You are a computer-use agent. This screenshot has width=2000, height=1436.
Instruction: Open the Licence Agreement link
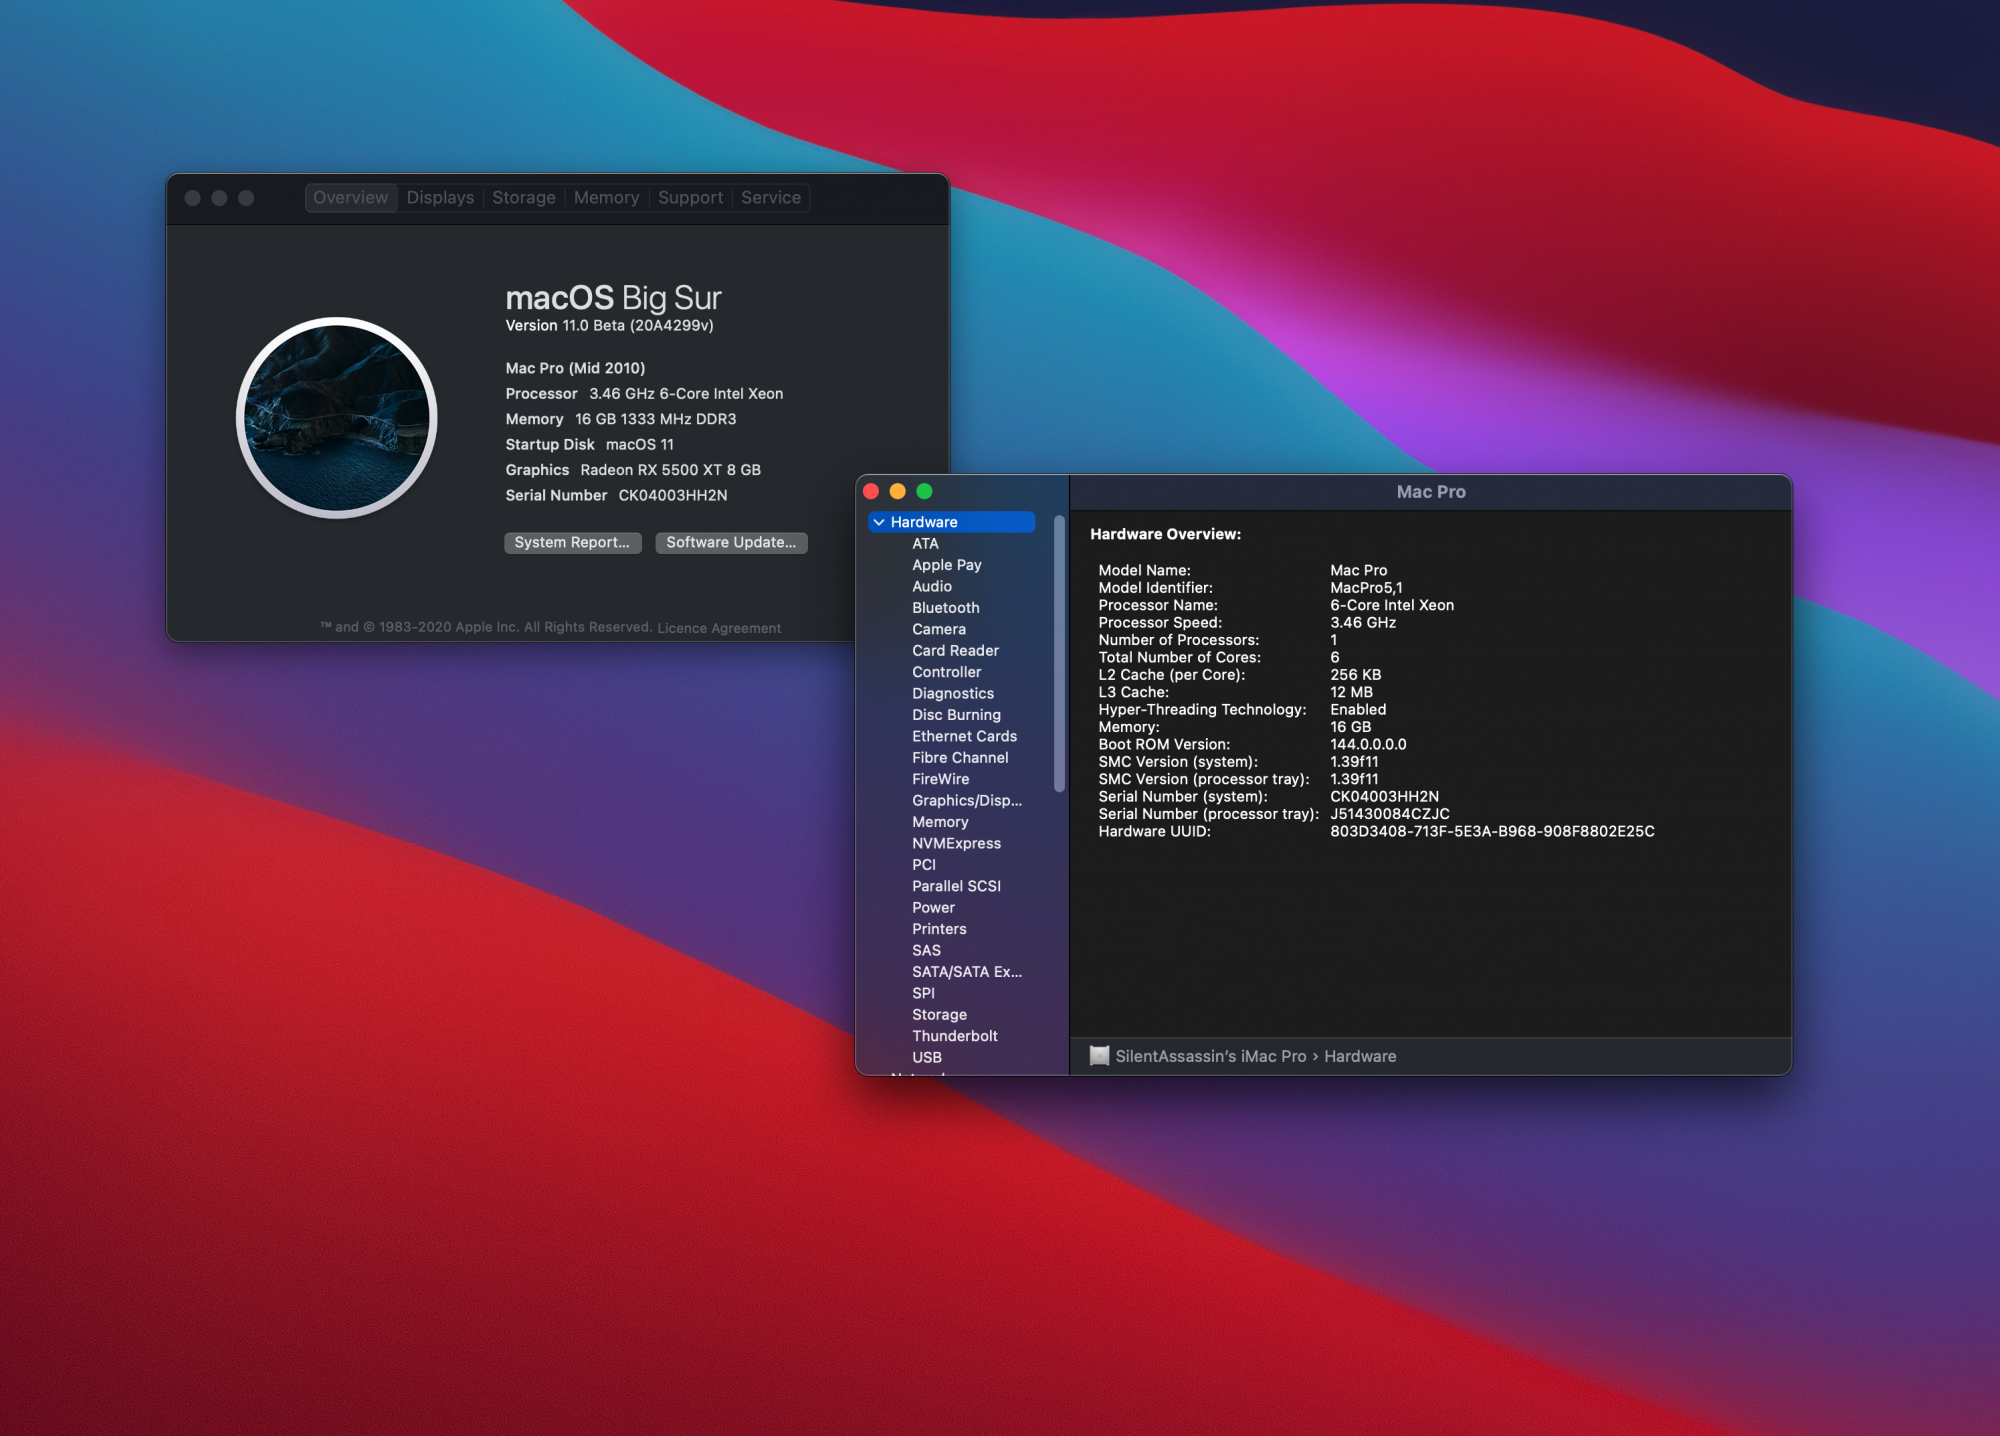click(x=719, y=628)
